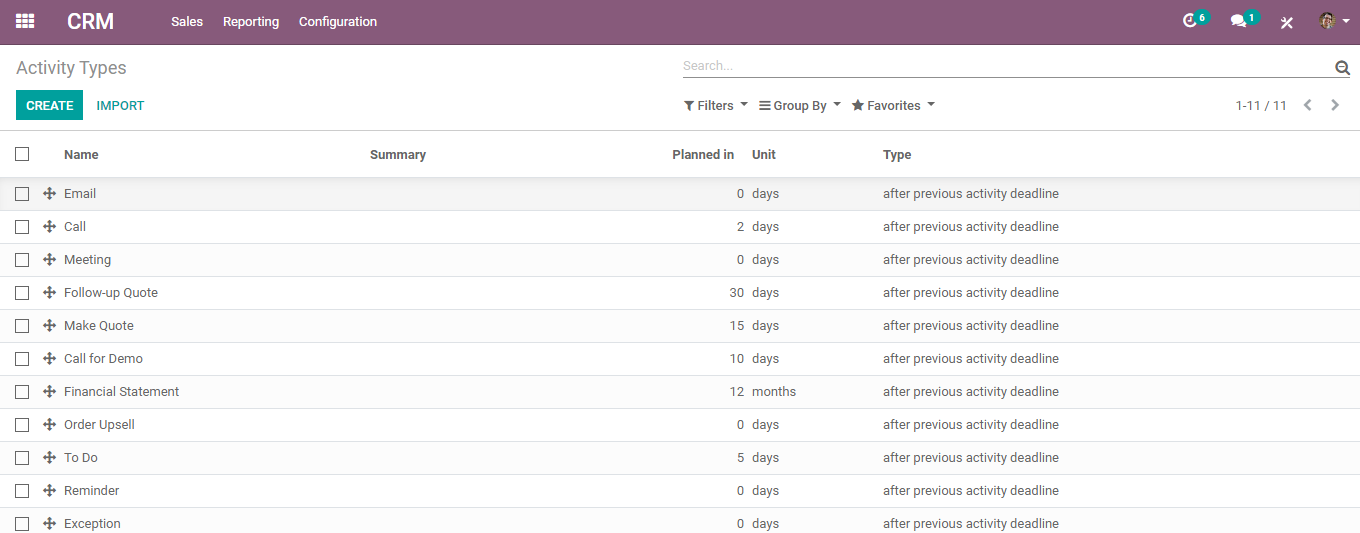Grab the drag handle for Email row

coord(49,194)
